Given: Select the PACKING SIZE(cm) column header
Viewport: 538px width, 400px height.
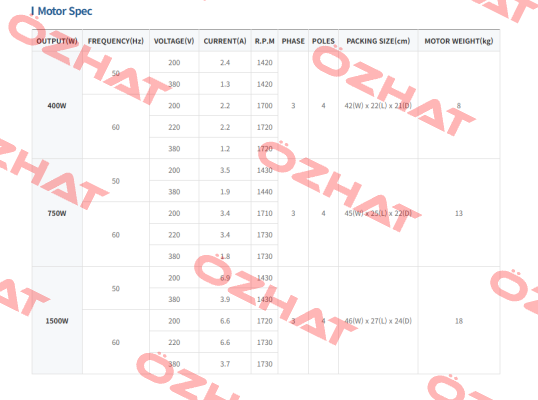Looking at the screenshot, I should pos(378,41).
